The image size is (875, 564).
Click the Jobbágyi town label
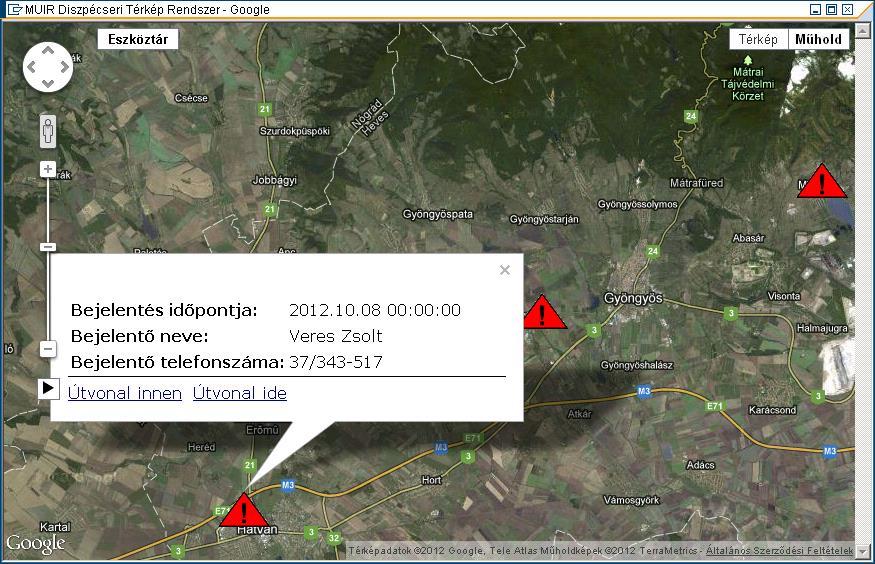coord(275,180)
